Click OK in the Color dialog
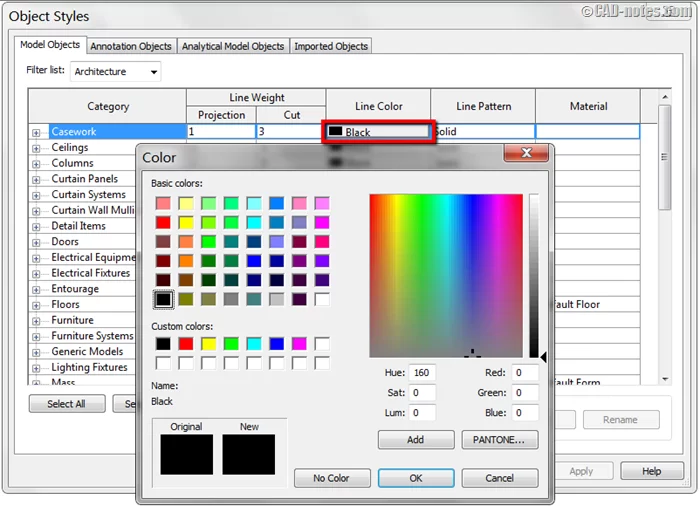 tap(416, 478)
